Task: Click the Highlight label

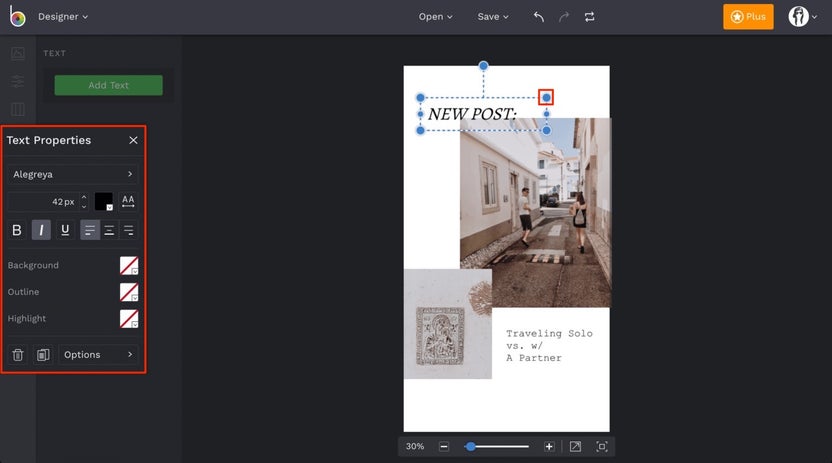Action: (27, 318)
